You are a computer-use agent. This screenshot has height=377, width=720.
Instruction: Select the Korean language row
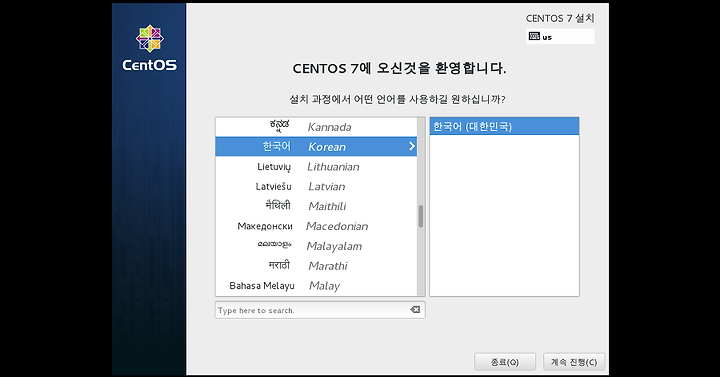[316, 146]
